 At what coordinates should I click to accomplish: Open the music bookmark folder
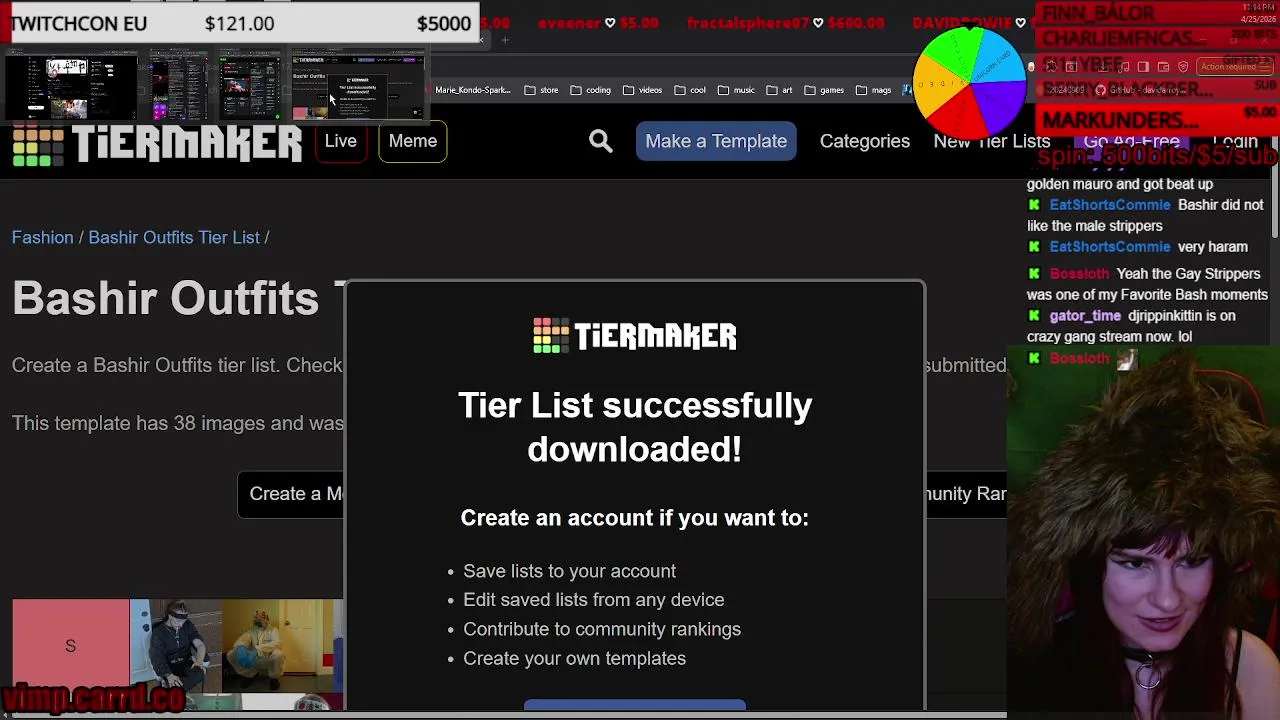736,90
